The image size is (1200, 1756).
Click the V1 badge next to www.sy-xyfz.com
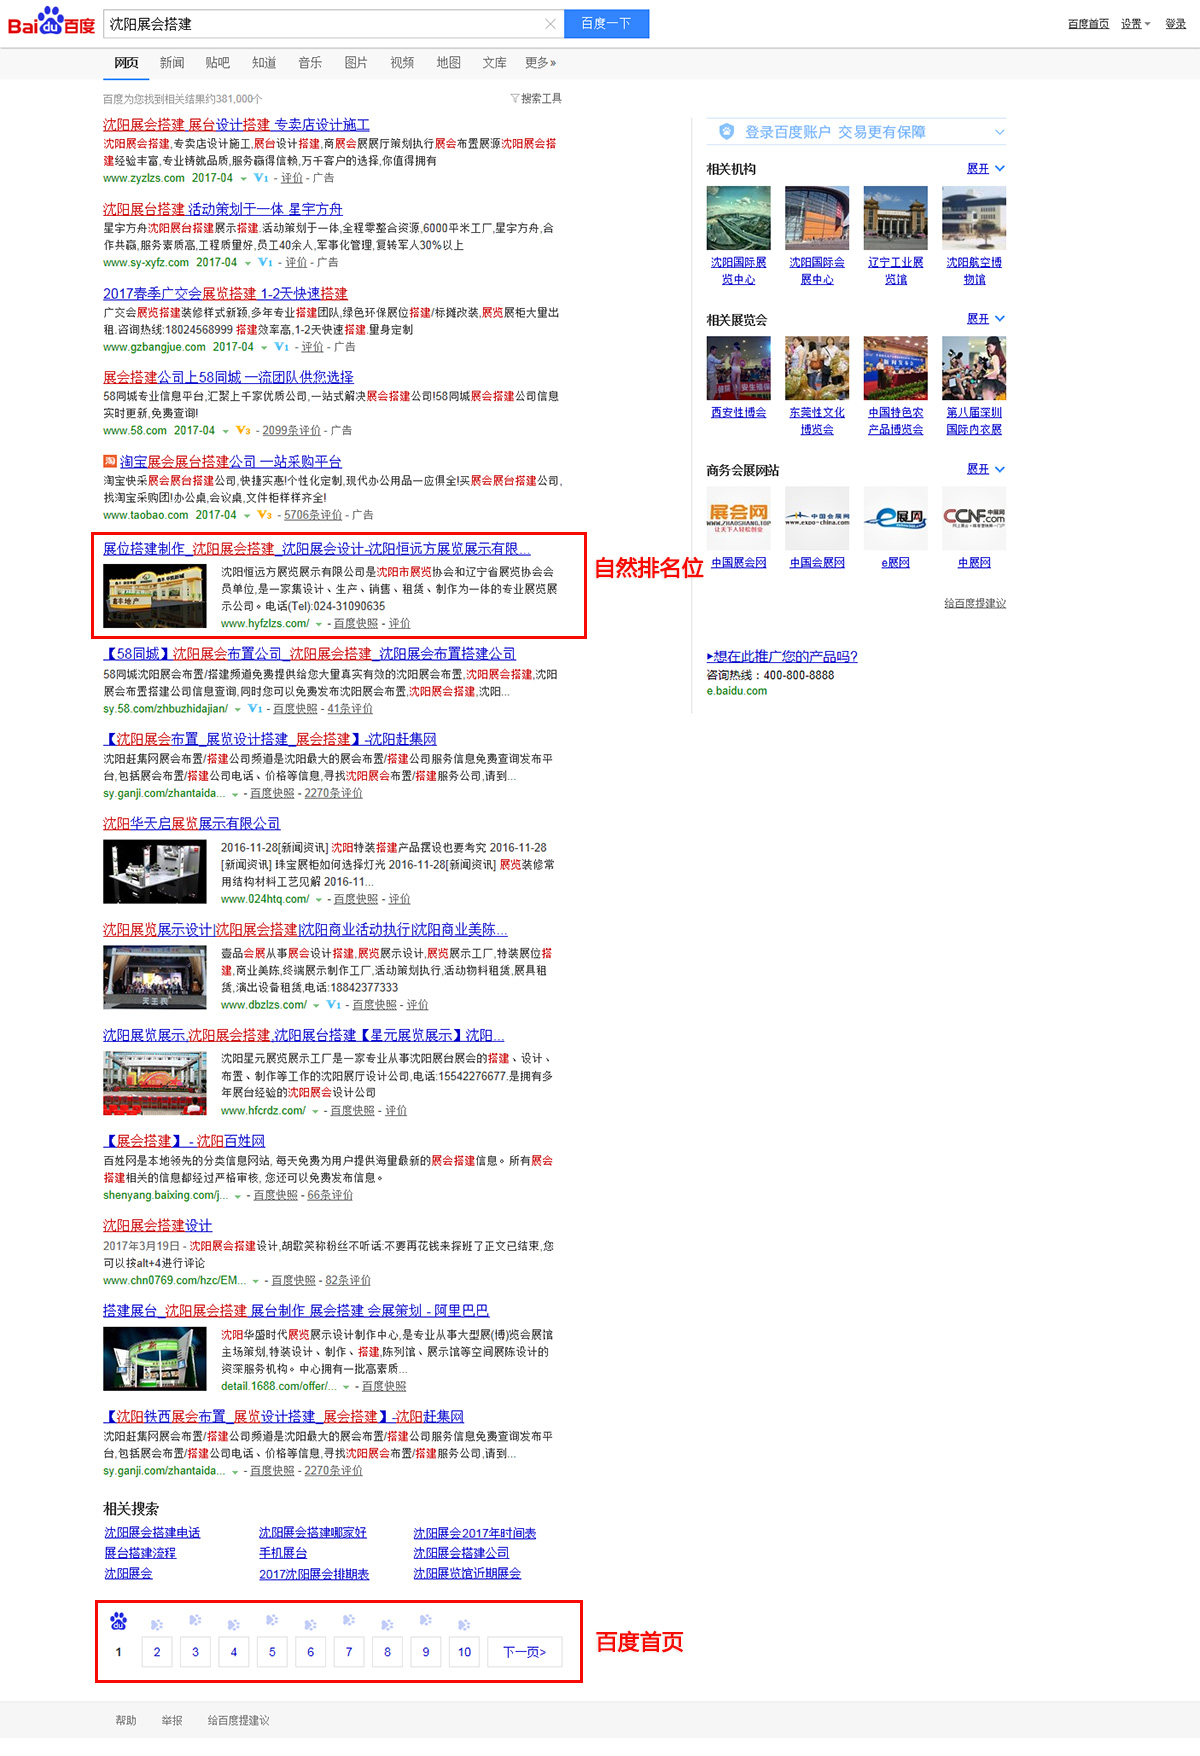265,263
